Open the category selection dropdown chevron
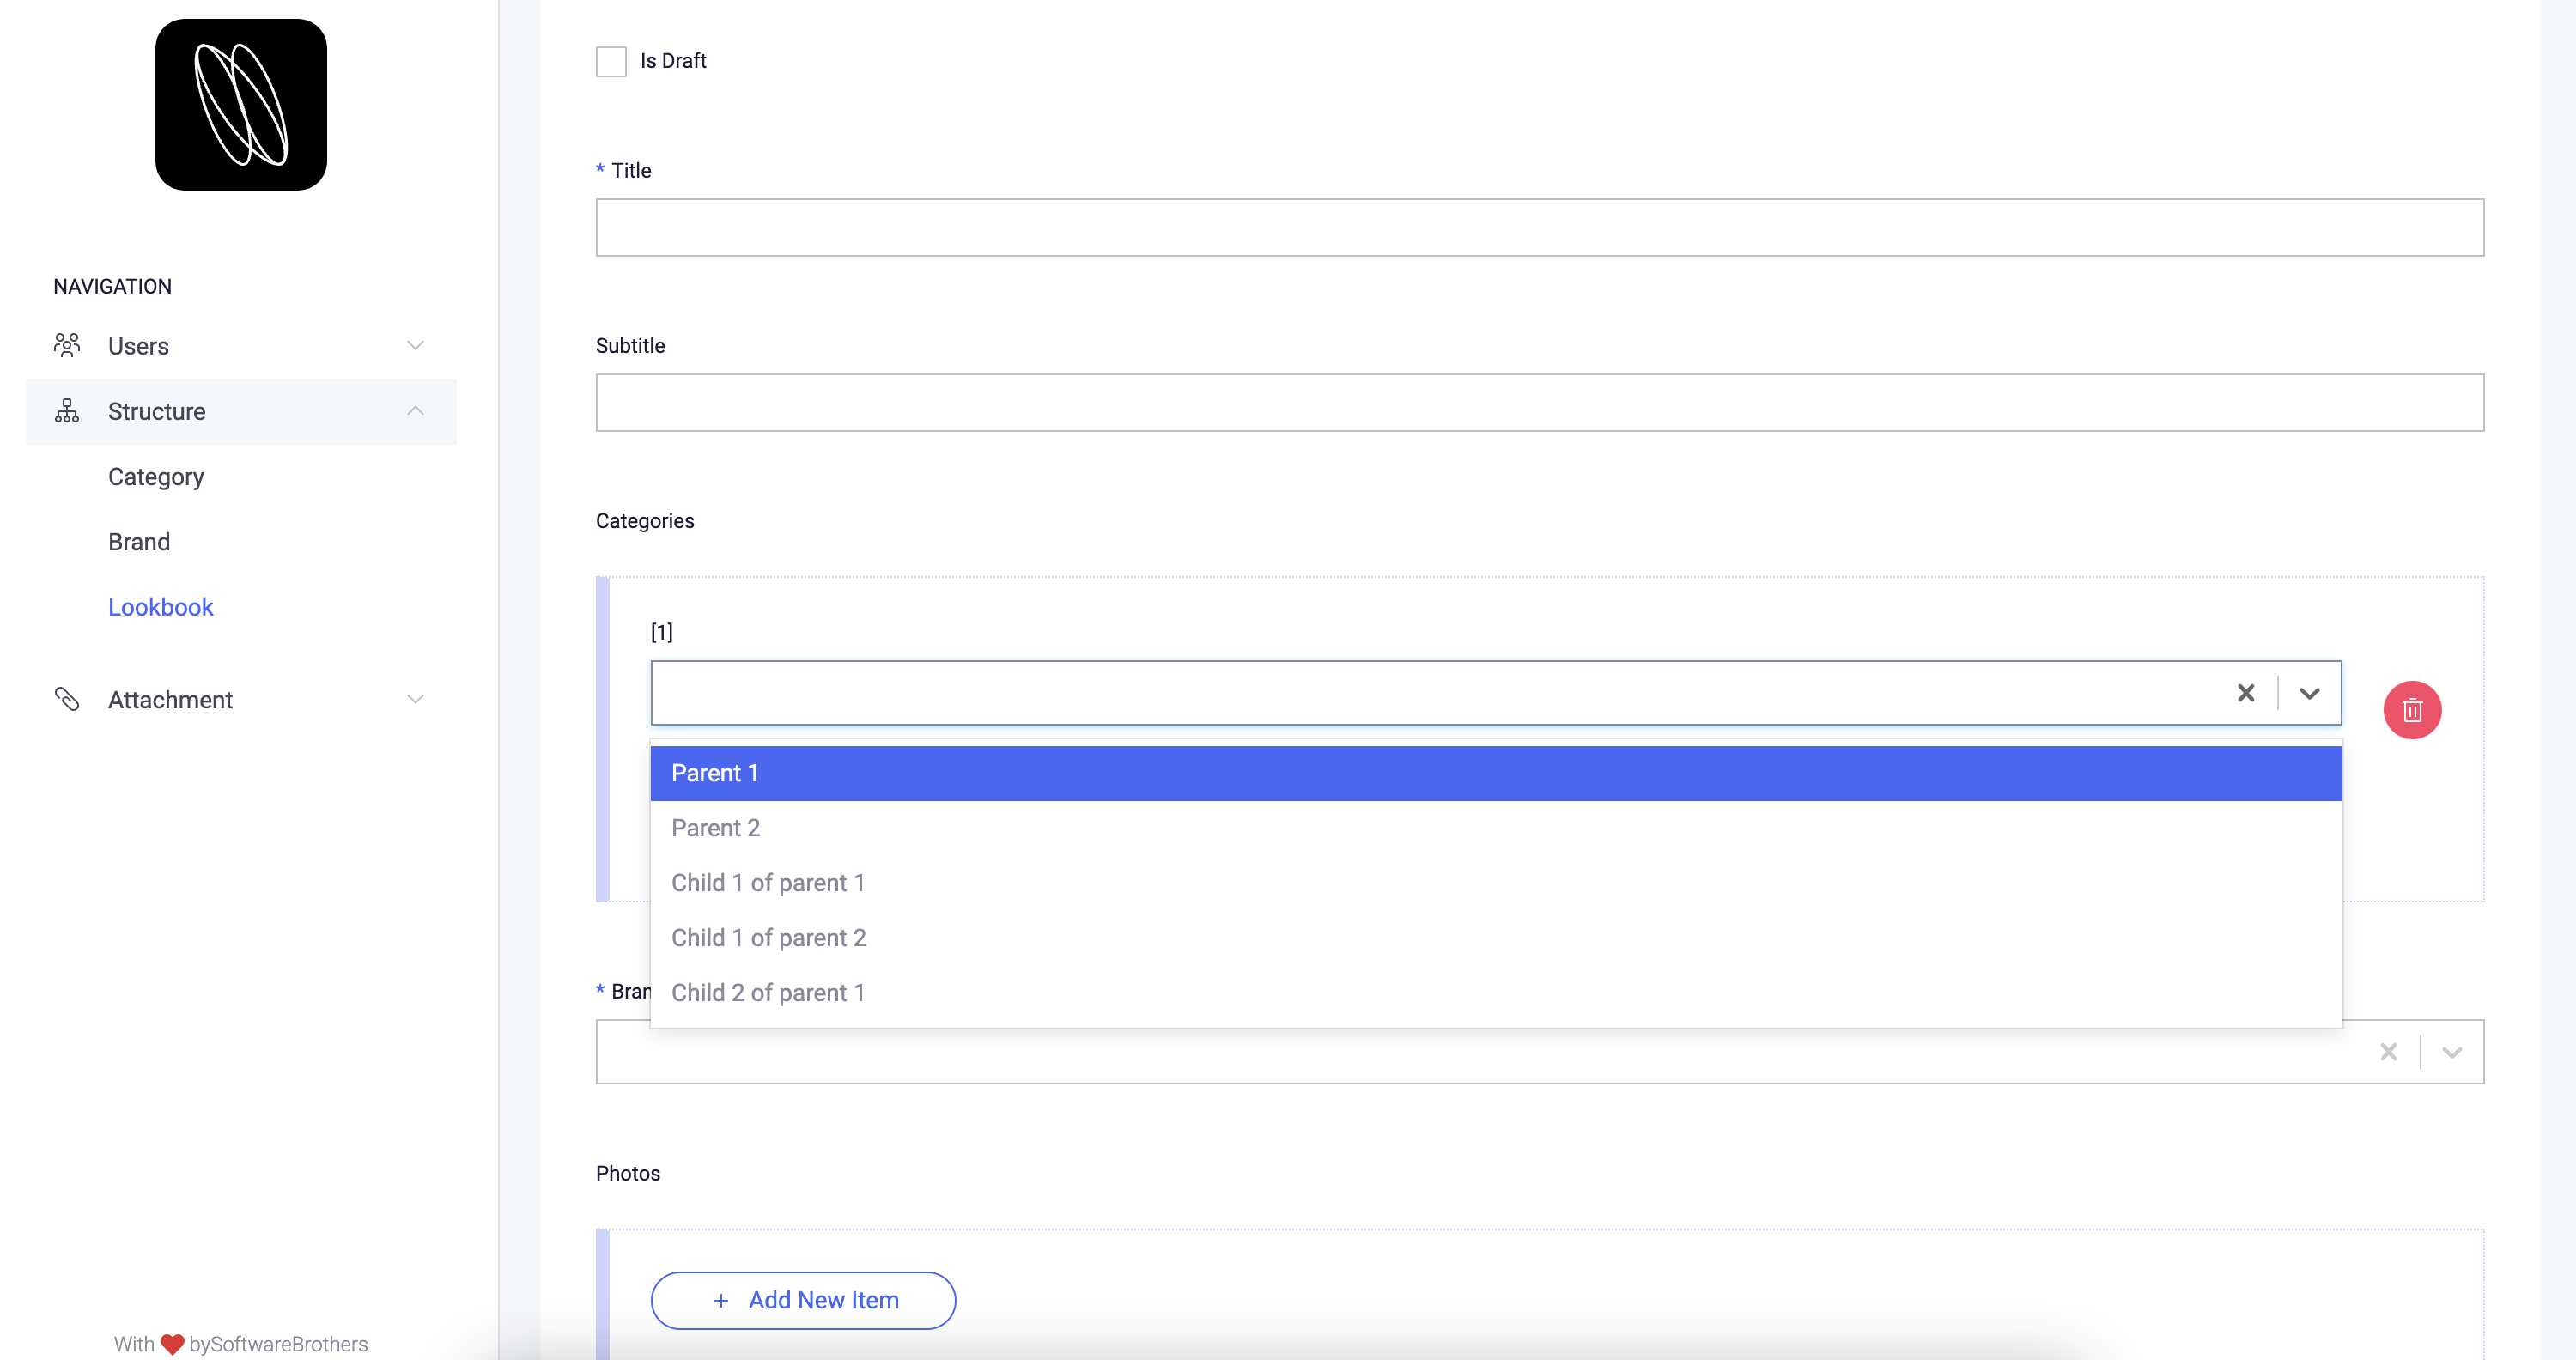2576x1360 pixels. (x=2310, y=692)
